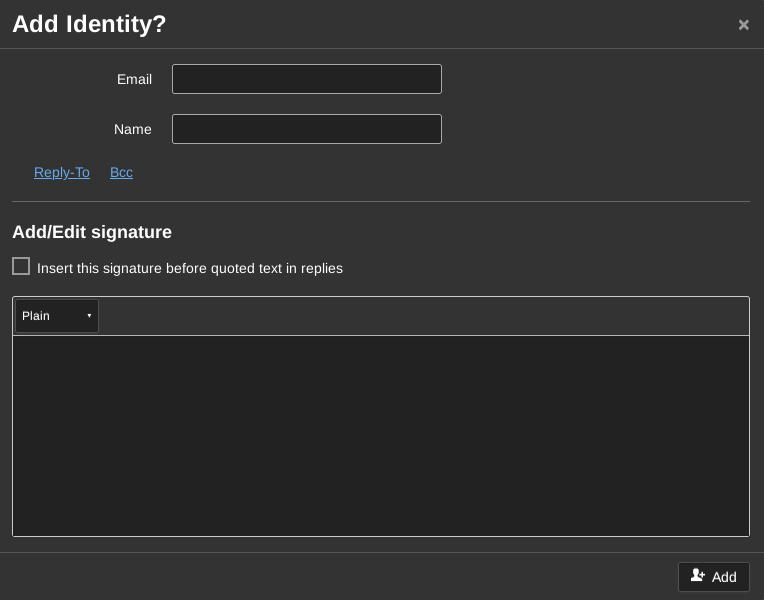The image size is (764, 600).
Task: Click the small arrow beside Plain
Action: click(89, 316)
